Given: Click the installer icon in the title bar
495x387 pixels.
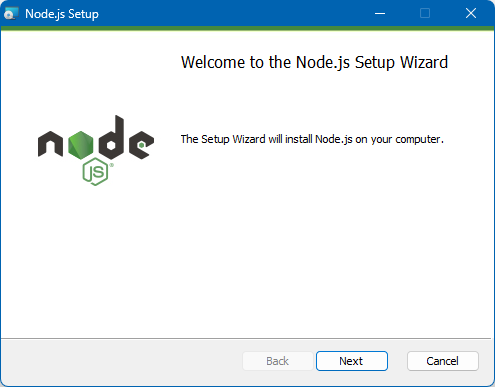Looking at the screenshot, I should coord(11,14).
